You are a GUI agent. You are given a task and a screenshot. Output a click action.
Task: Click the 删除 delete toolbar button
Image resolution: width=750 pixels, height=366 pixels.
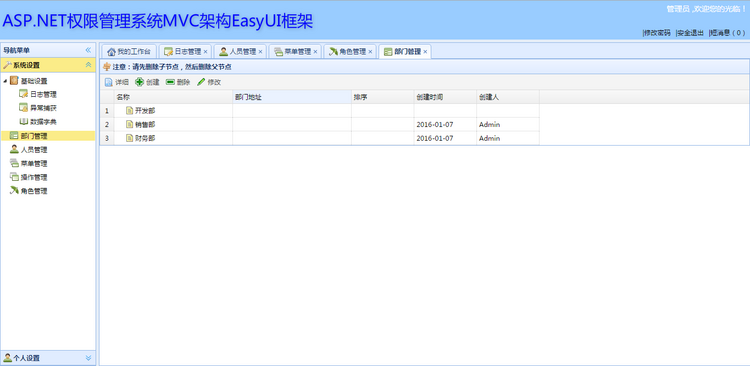pos(178,82)
